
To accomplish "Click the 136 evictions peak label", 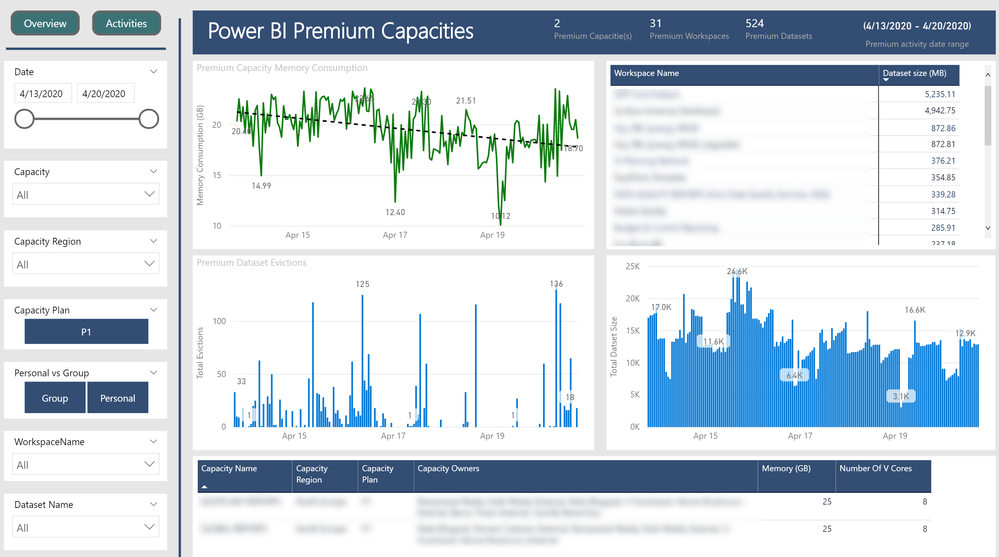I will click(x=556, y=284).
